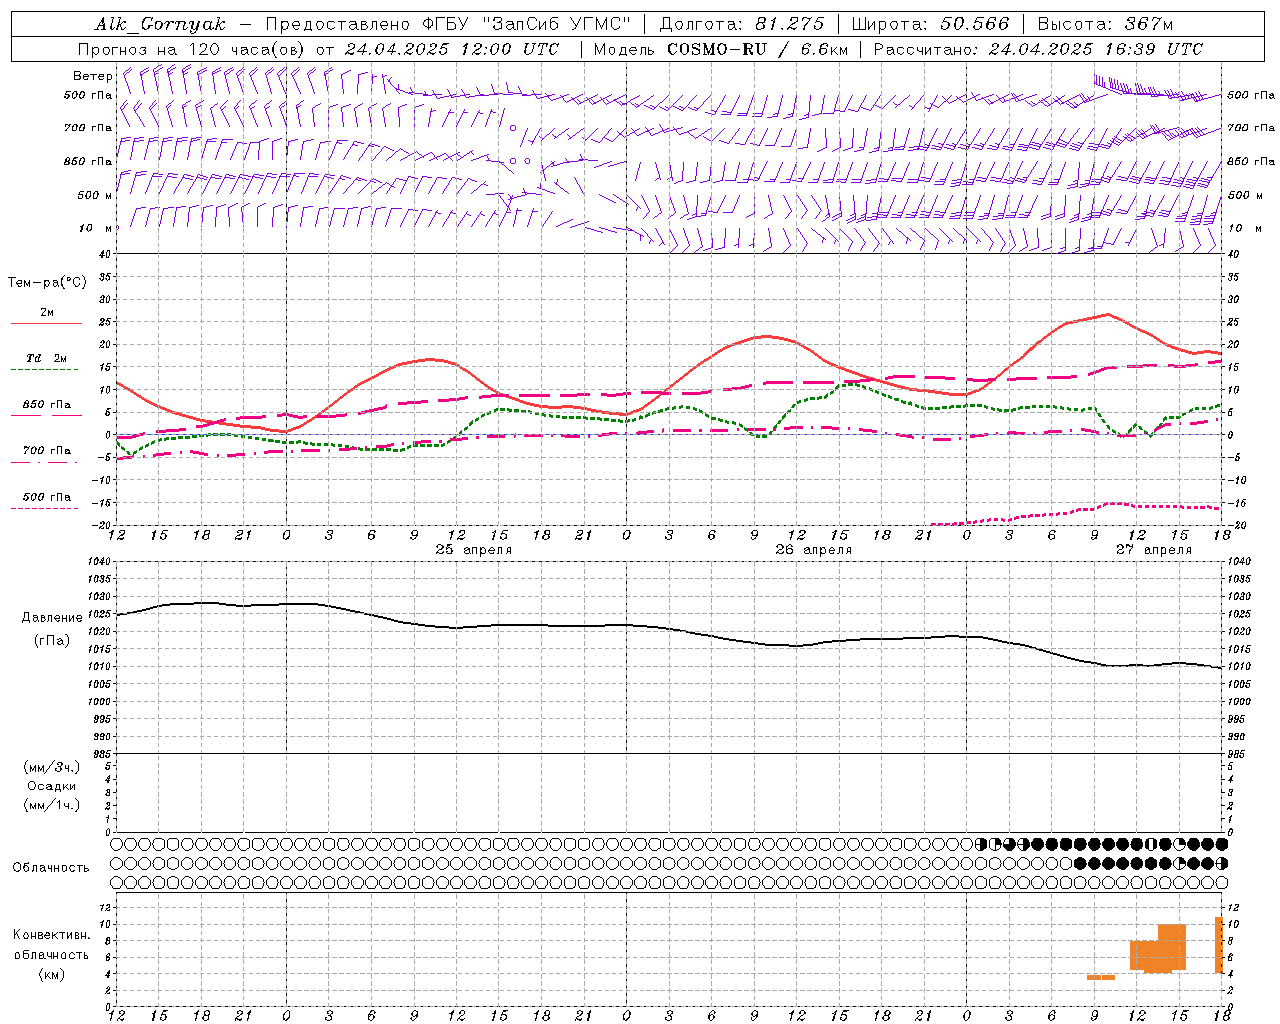
Task: Click the '(км)' convective height unit
Action: click(51, 974)
